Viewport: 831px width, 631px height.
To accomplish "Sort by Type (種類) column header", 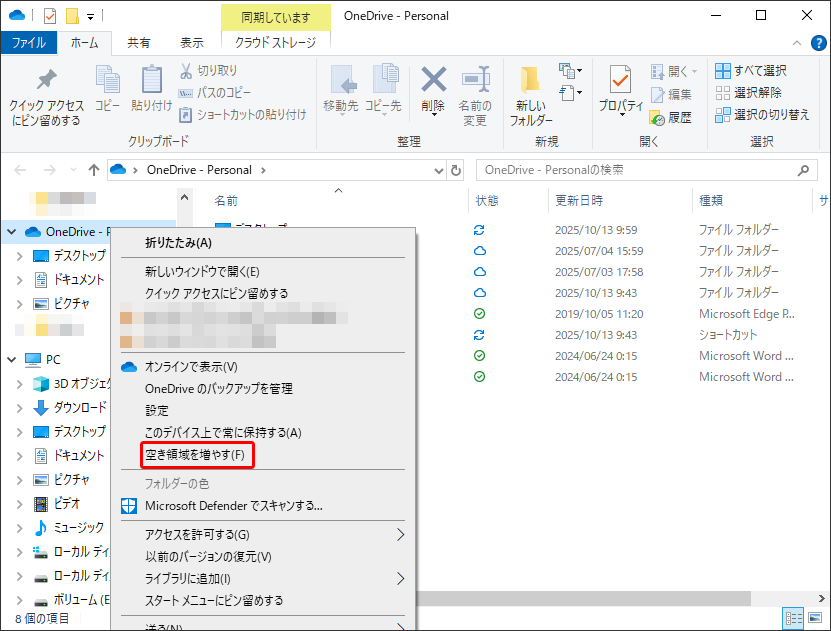I will tap(711, 201).
